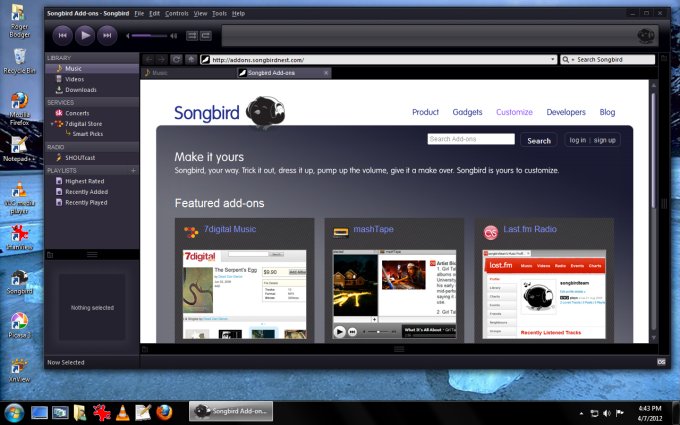Select Music in the library
The width and height of the screenshot is (680, 425).
[x=92, y=69]
